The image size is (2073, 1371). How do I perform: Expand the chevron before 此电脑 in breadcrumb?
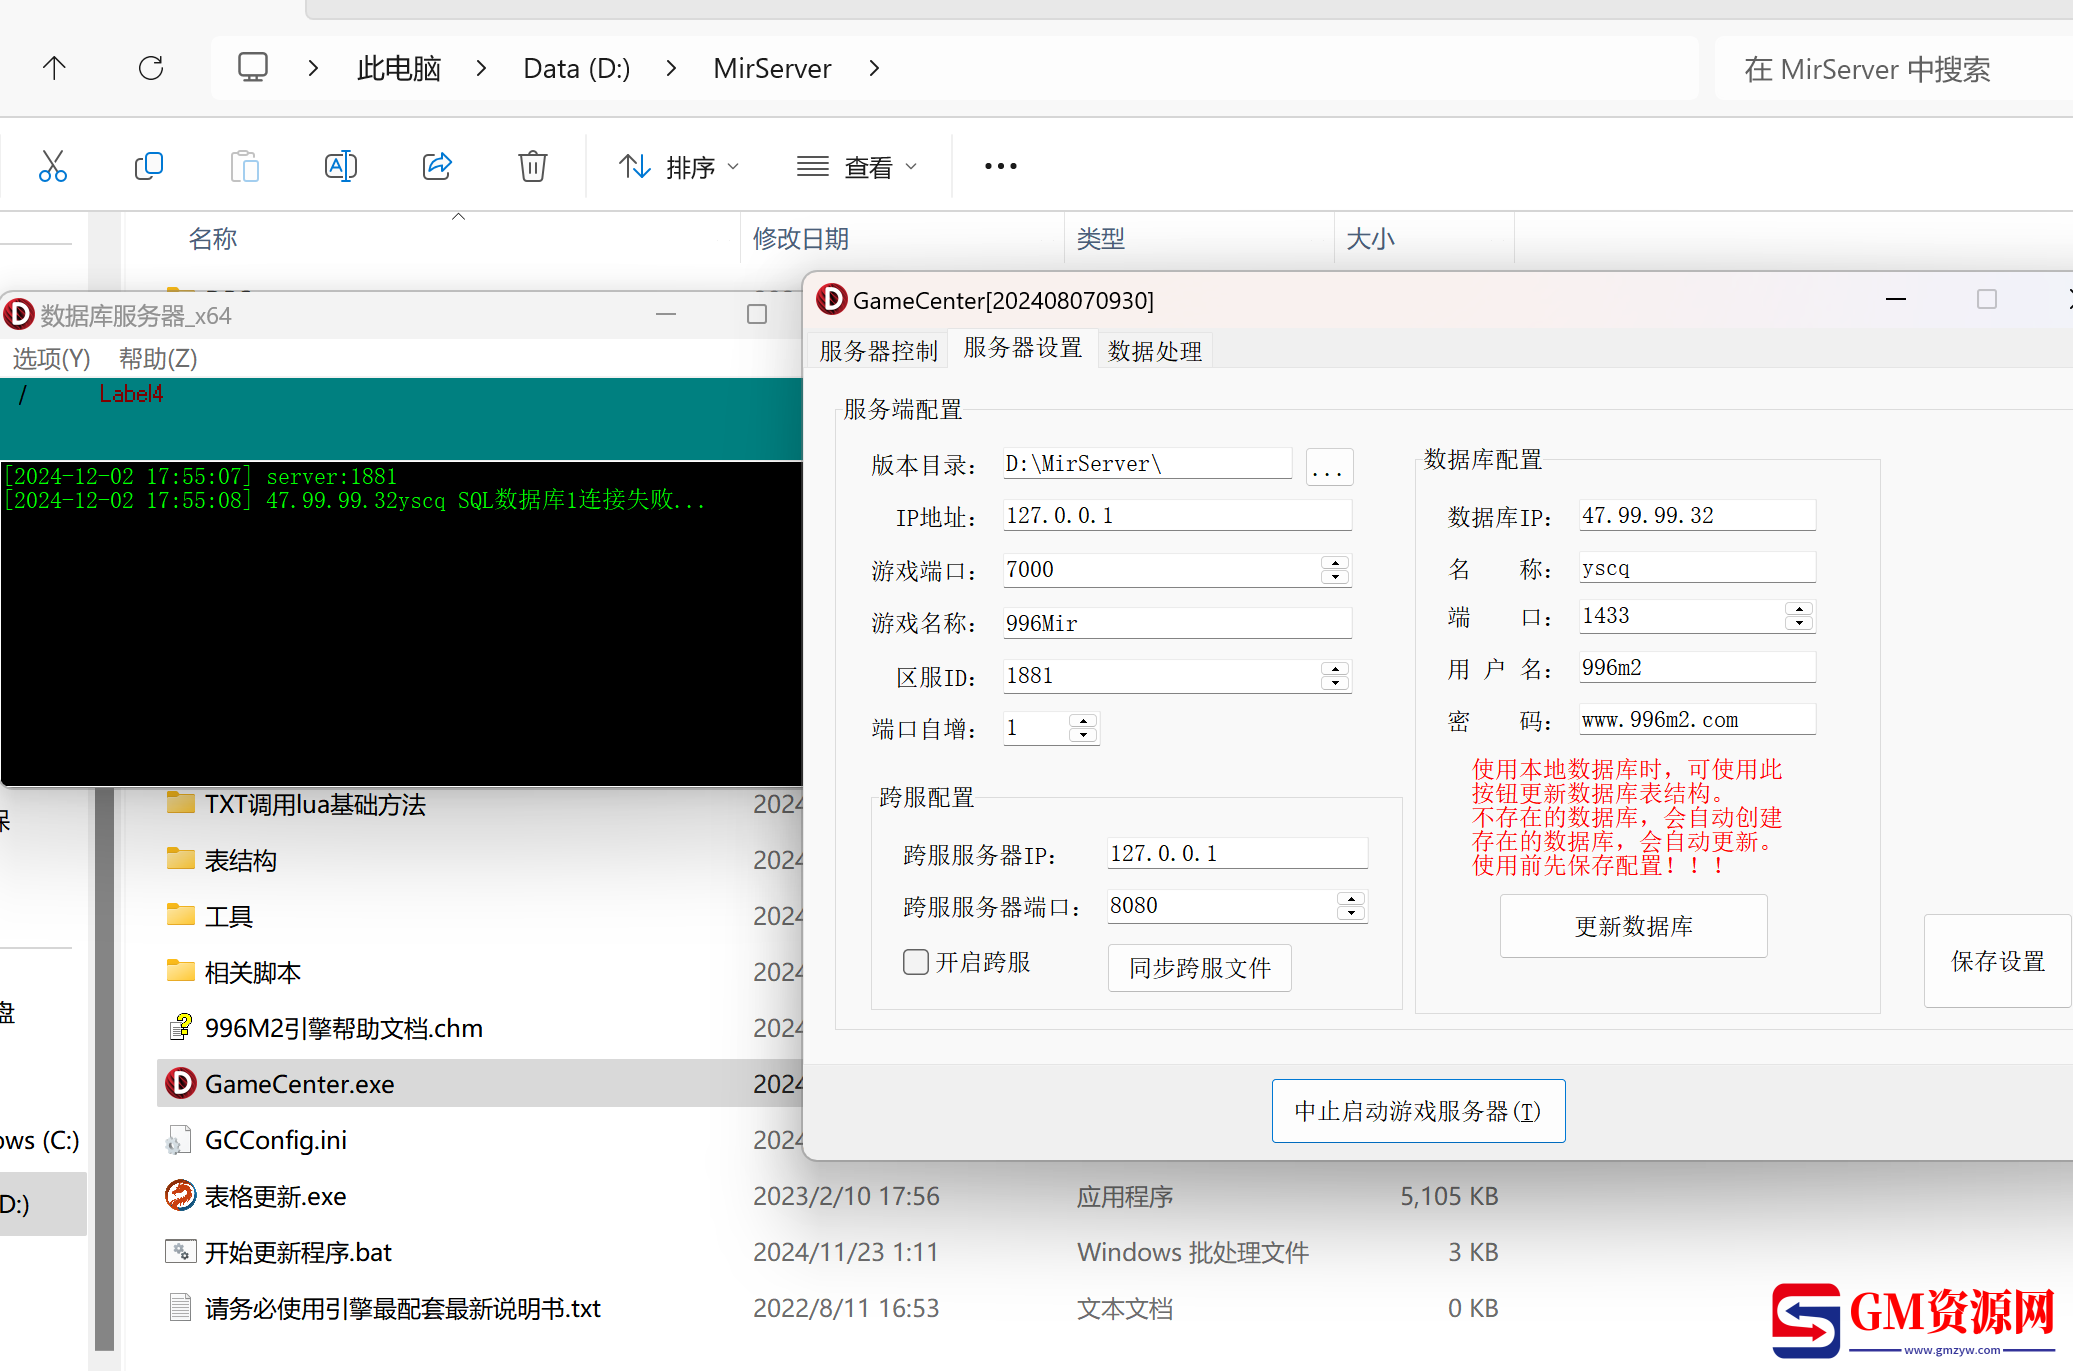pyautogui.click(x=313, y=68)
